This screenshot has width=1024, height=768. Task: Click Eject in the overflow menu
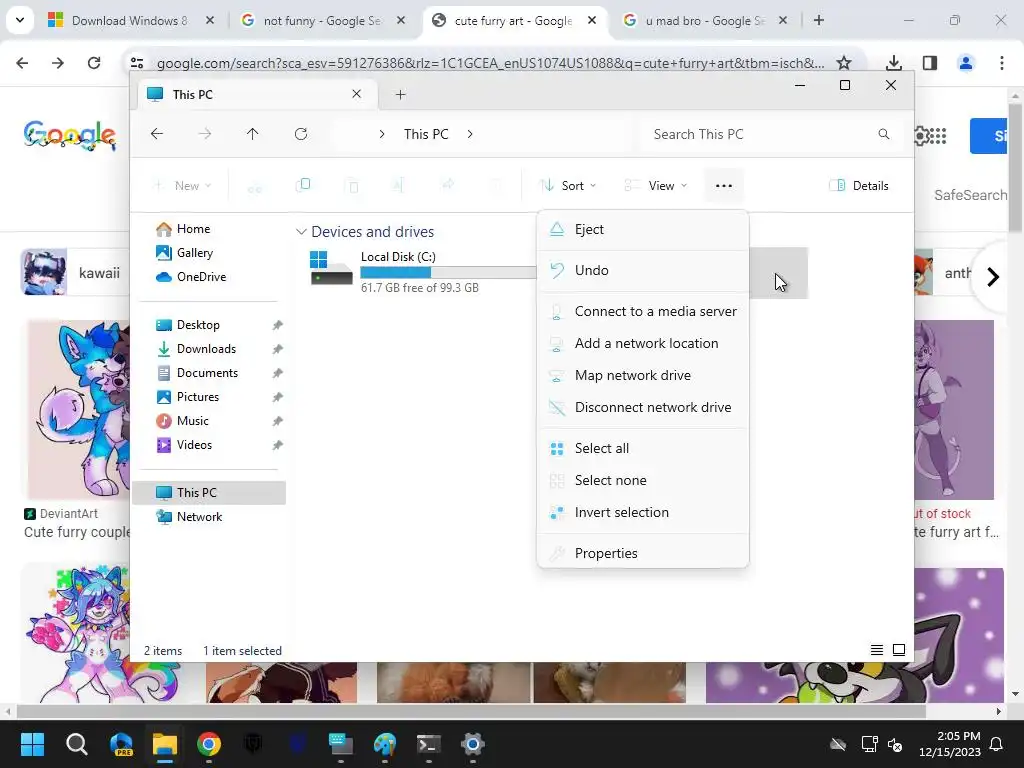tap(642, 229)
